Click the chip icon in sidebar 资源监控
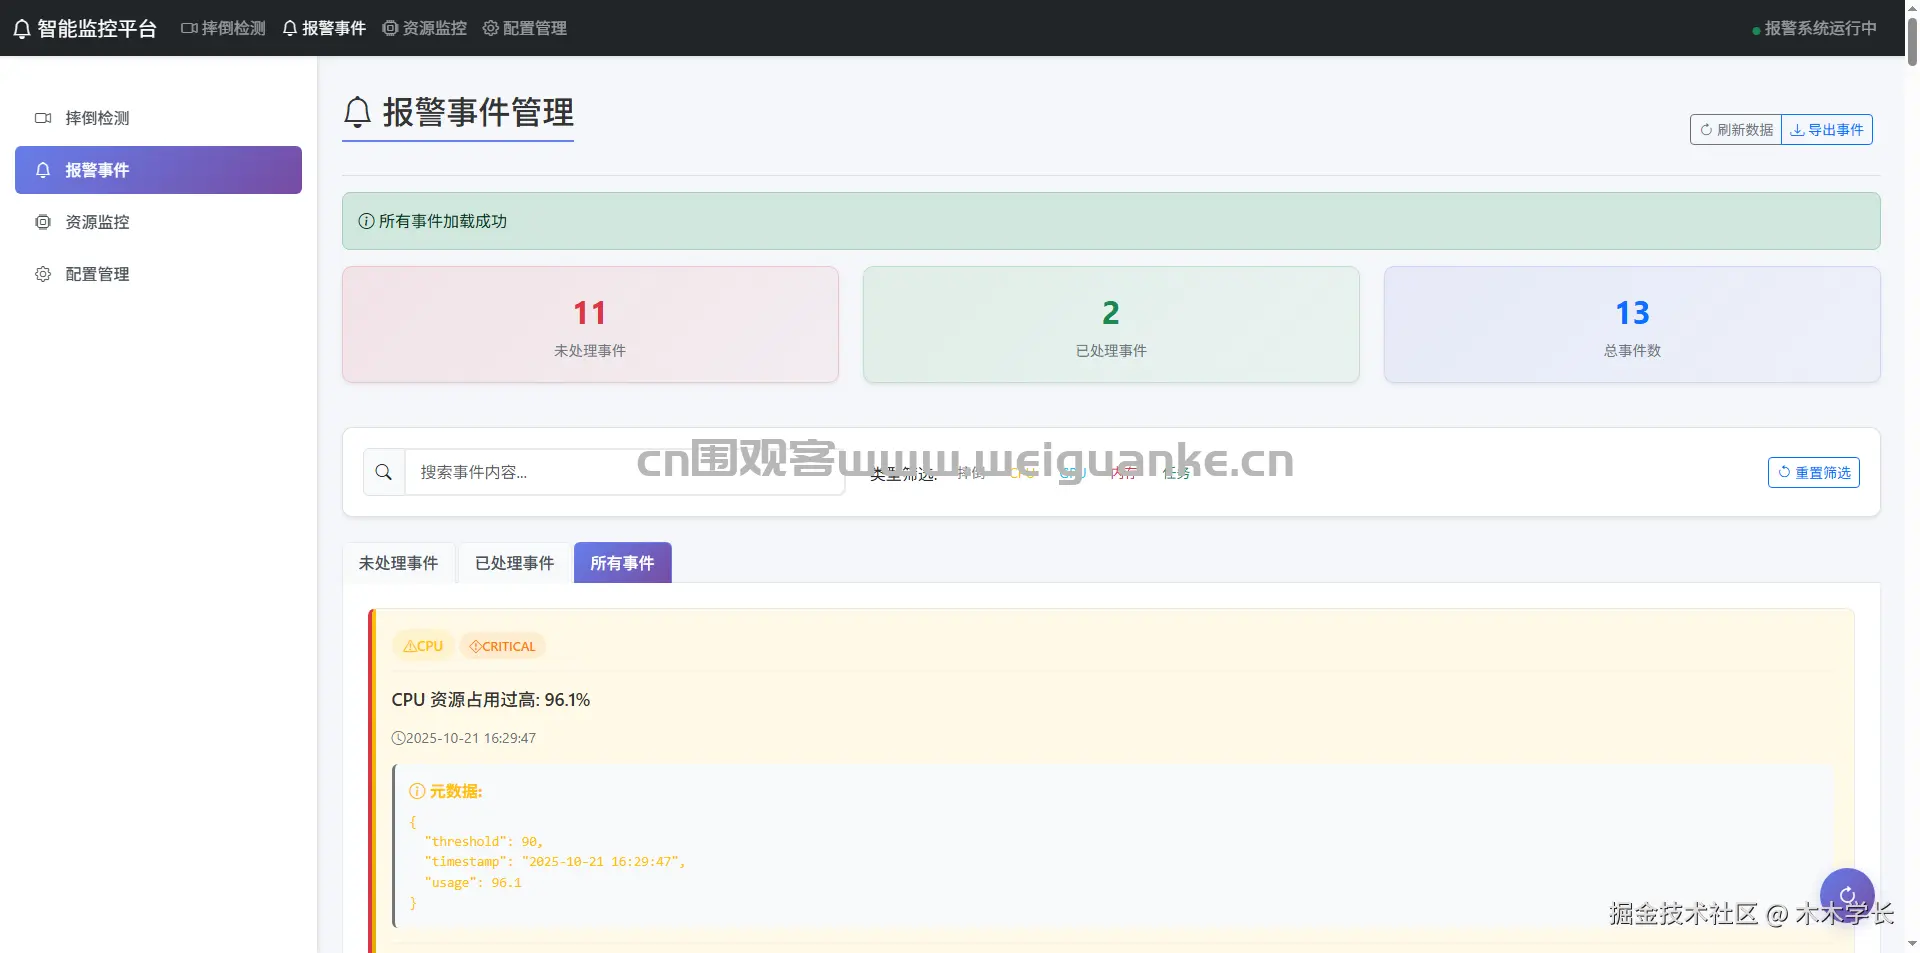 point(43,222)
